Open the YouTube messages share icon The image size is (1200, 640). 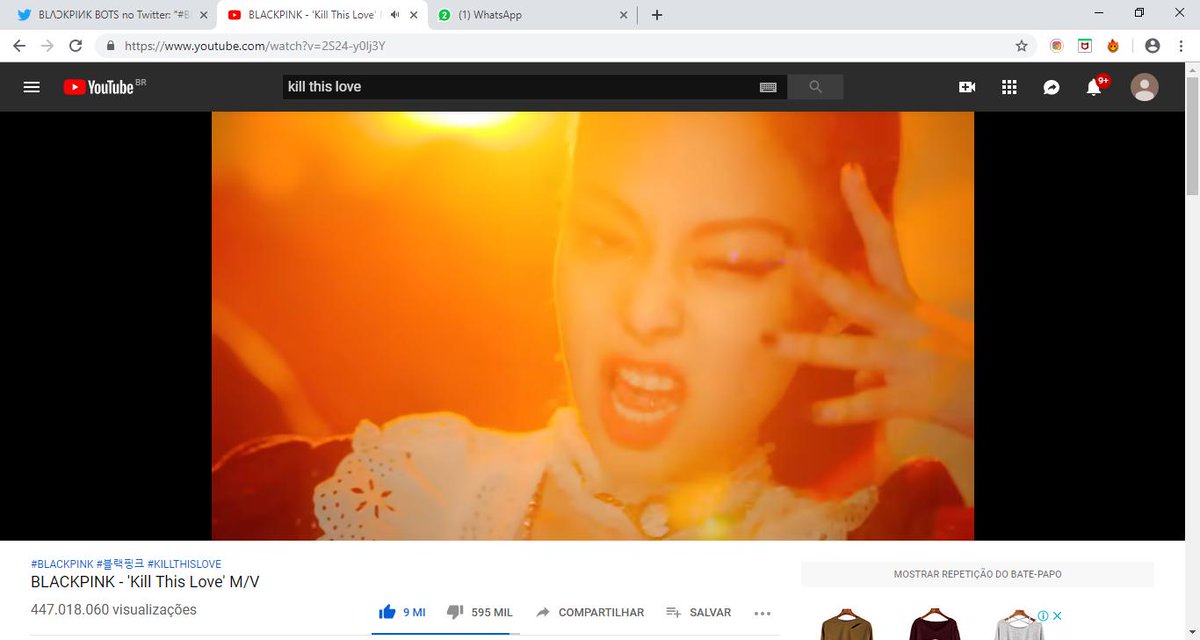(x=1051, y=87)
